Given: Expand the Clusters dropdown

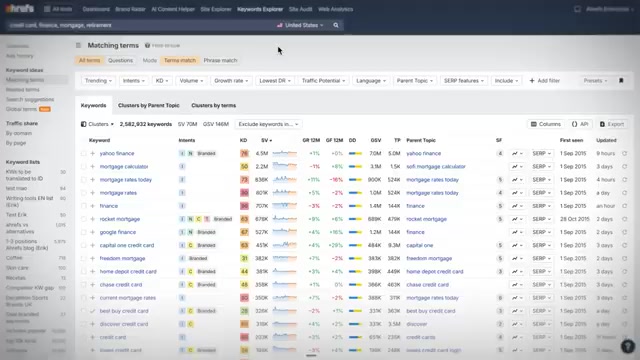Looking at the screenshot, I should coord(97,124).
